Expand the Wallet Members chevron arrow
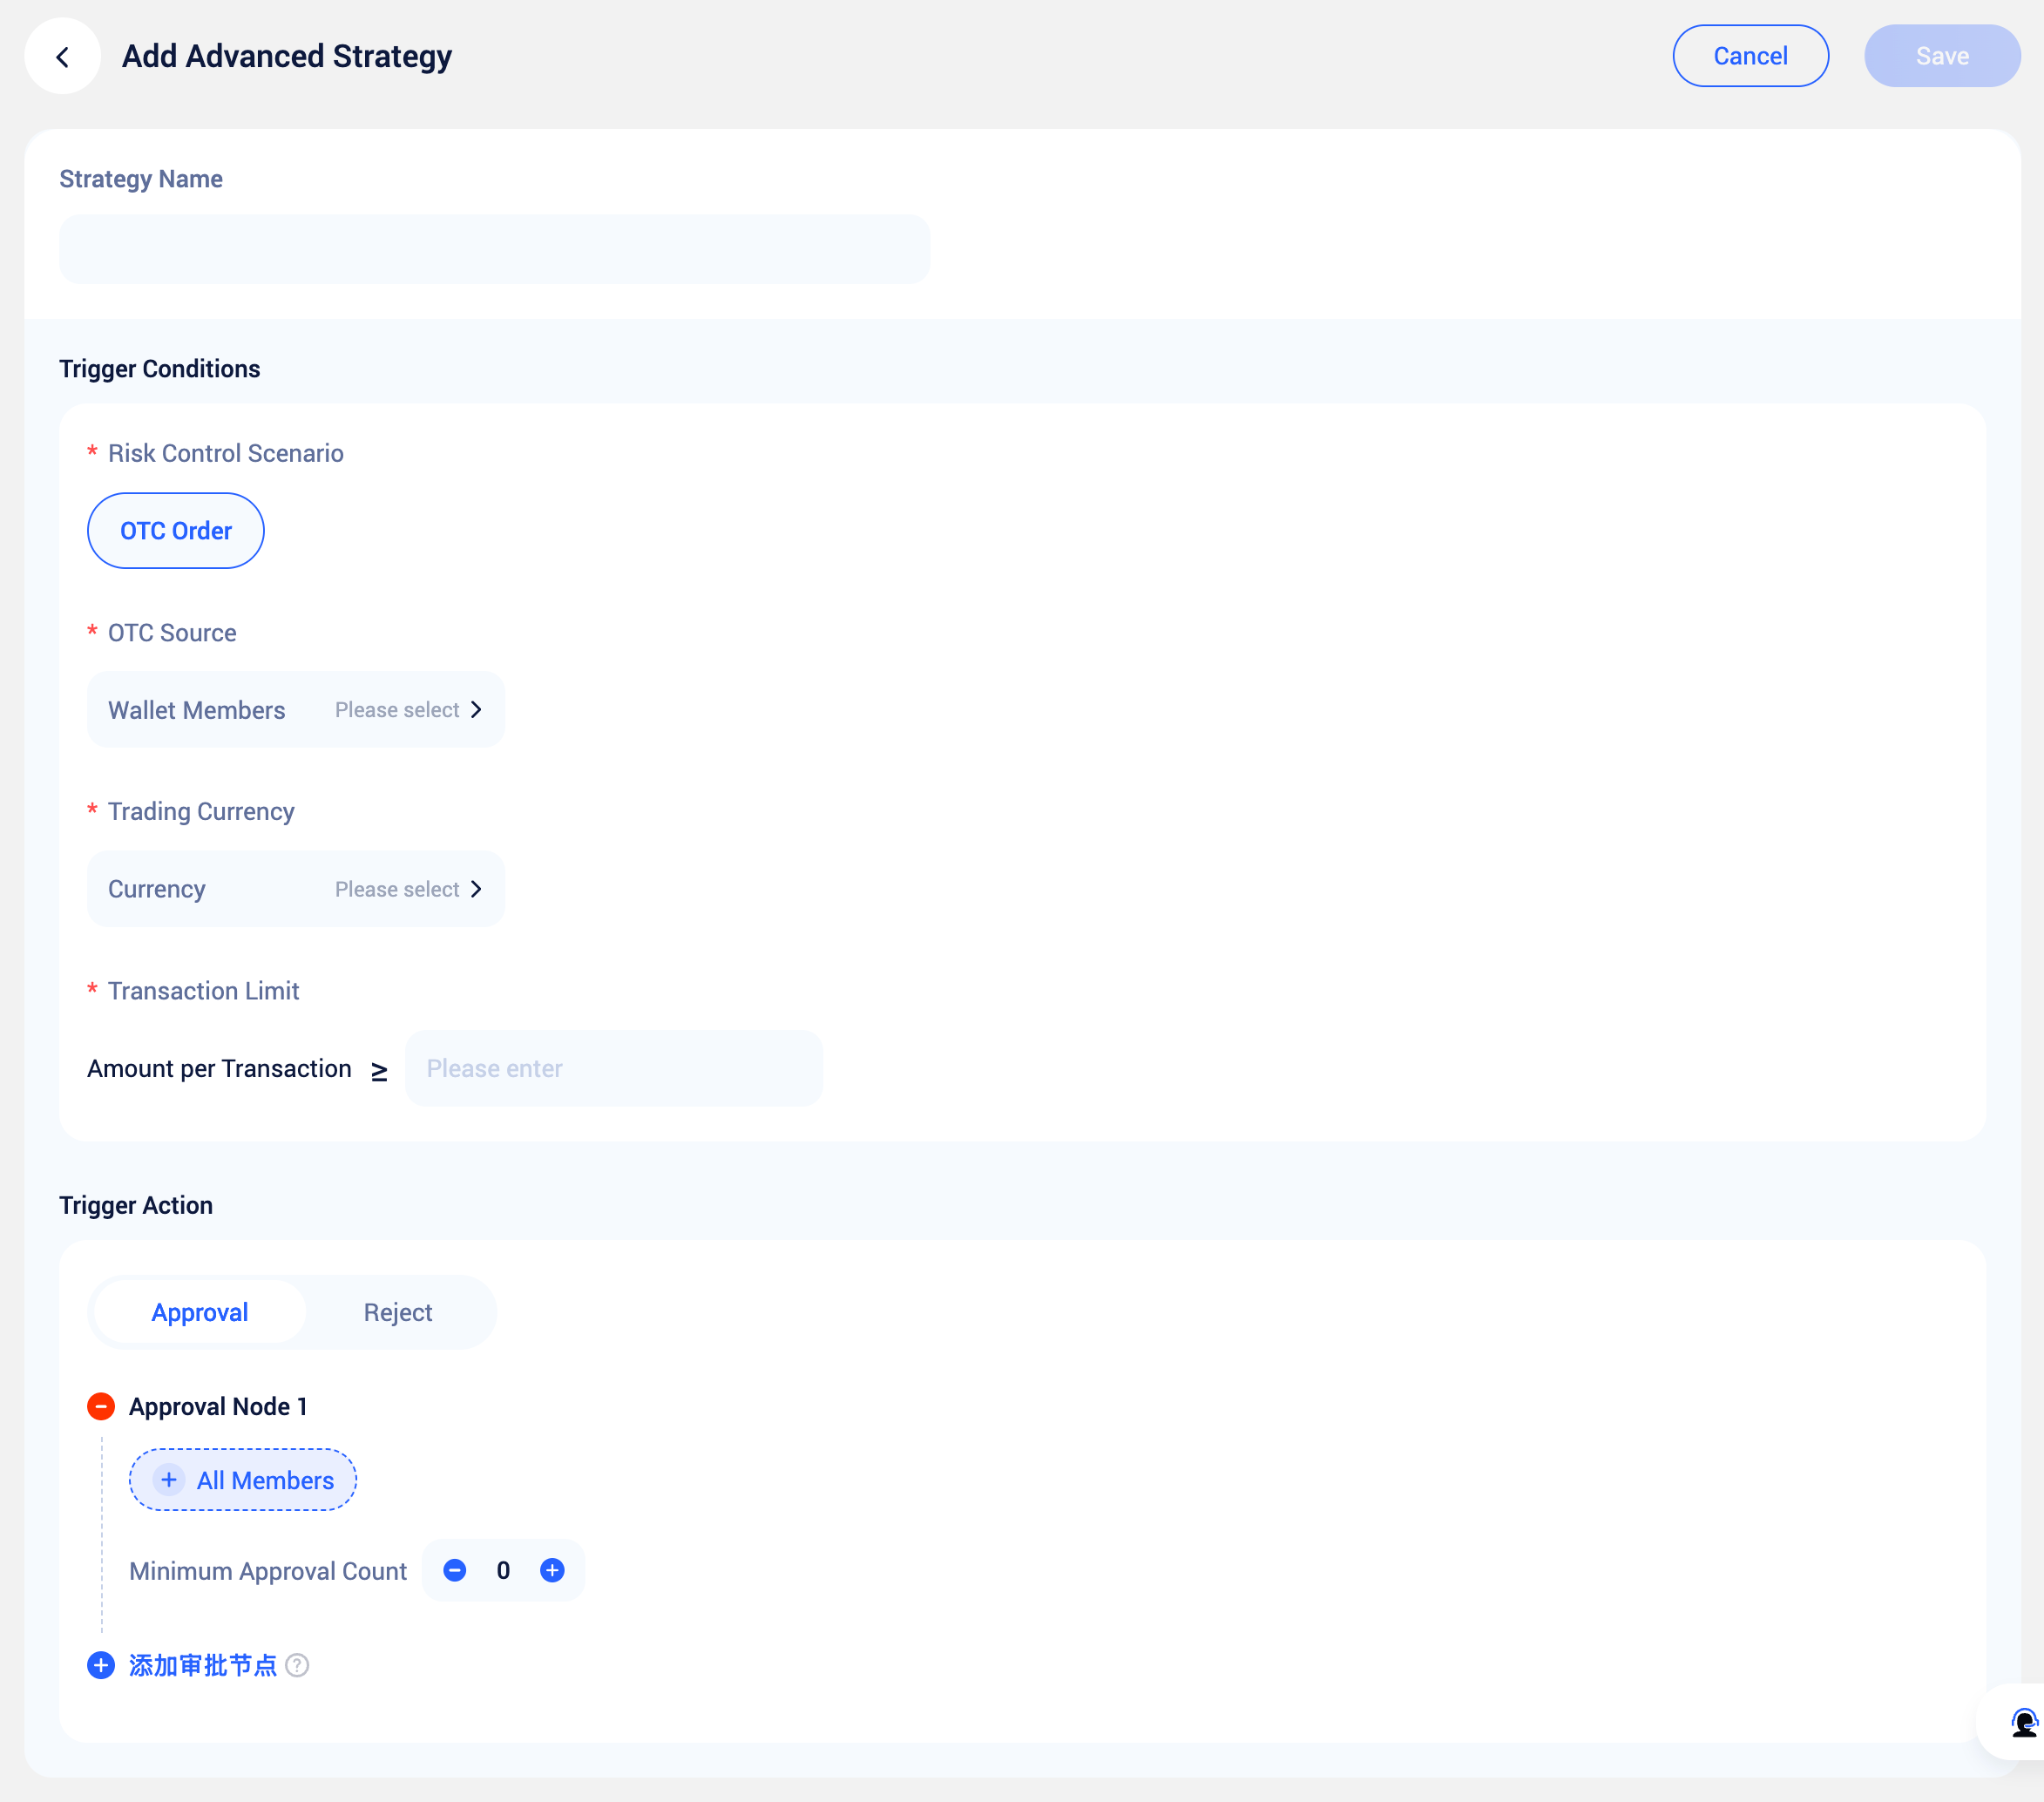This screenshot has height=1802, width=2044. pos(476,710)
